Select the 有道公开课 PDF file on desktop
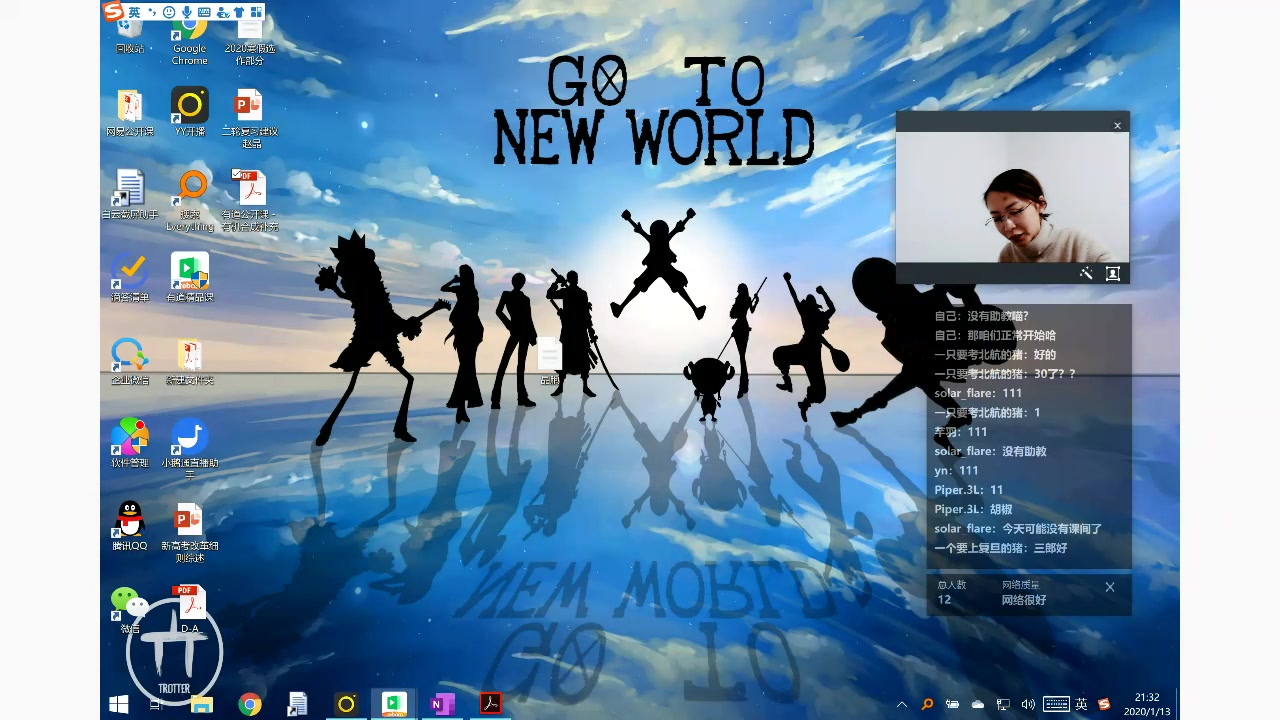 [x=249, y=200]
